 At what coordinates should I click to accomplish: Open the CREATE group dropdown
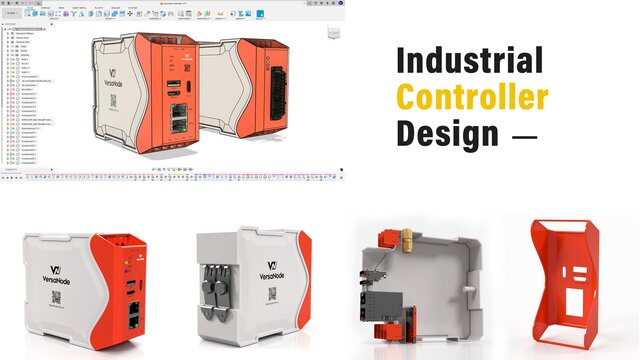coord(54,18)
